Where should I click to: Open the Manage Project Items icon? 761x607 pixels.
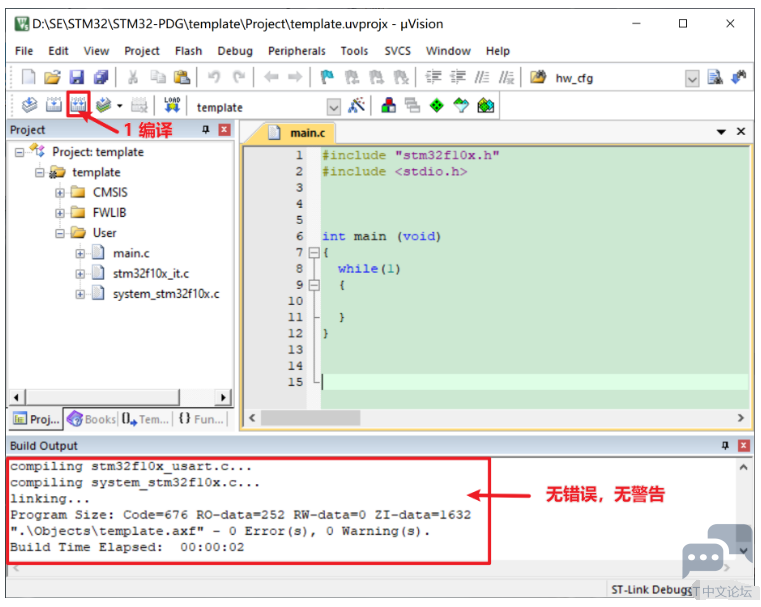click(x=389, y=105)
